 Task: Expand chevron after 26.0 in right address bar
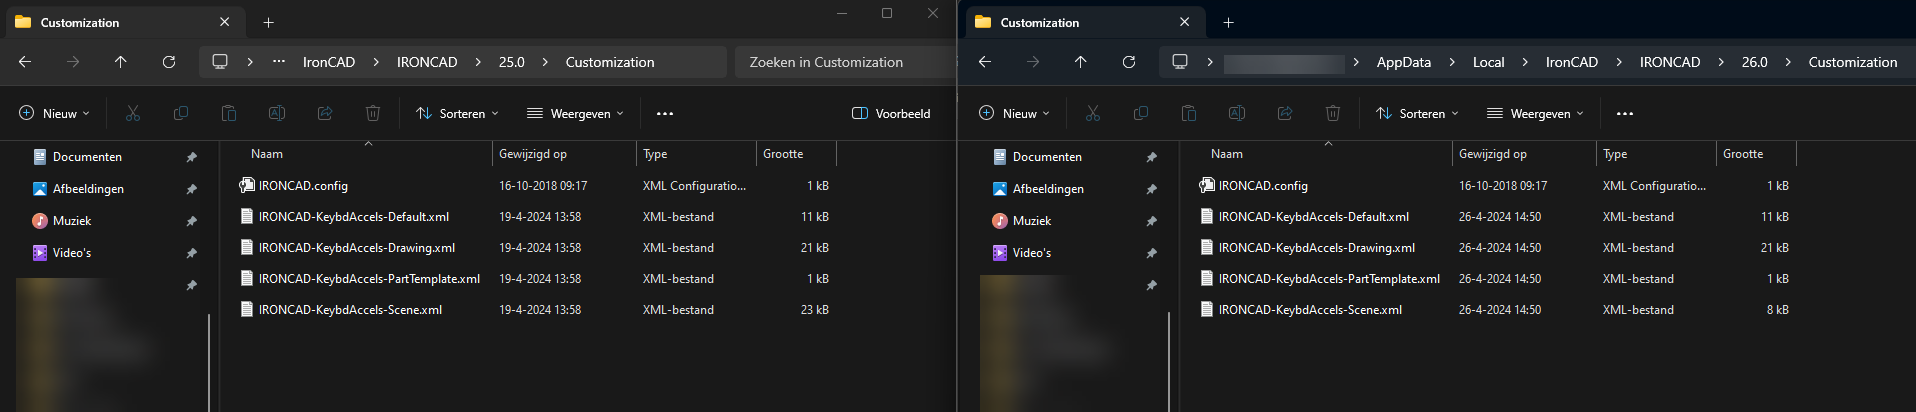click(1788, 62)
